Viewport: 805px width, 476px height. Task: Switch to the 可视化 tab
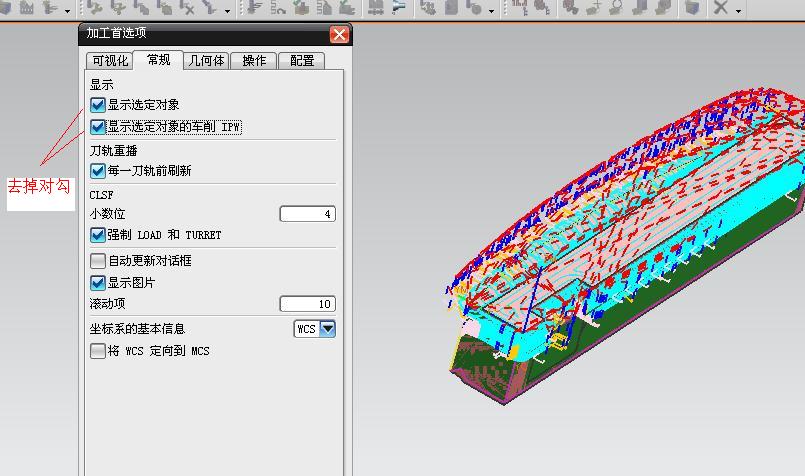[x=109, y=61]
